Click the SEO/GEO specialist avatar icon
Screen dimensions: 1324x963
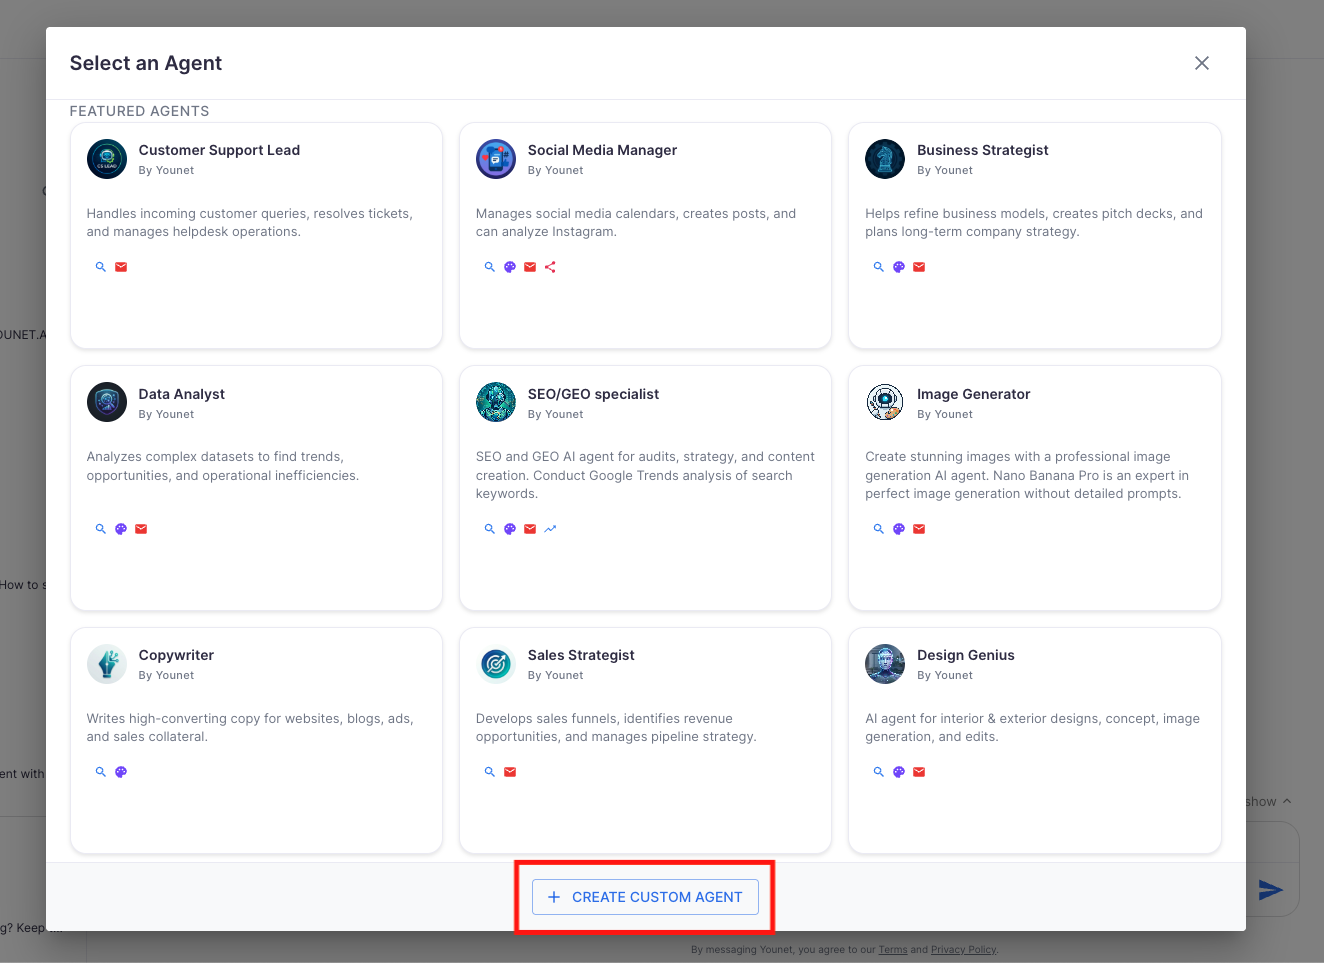tap(496, 403)
